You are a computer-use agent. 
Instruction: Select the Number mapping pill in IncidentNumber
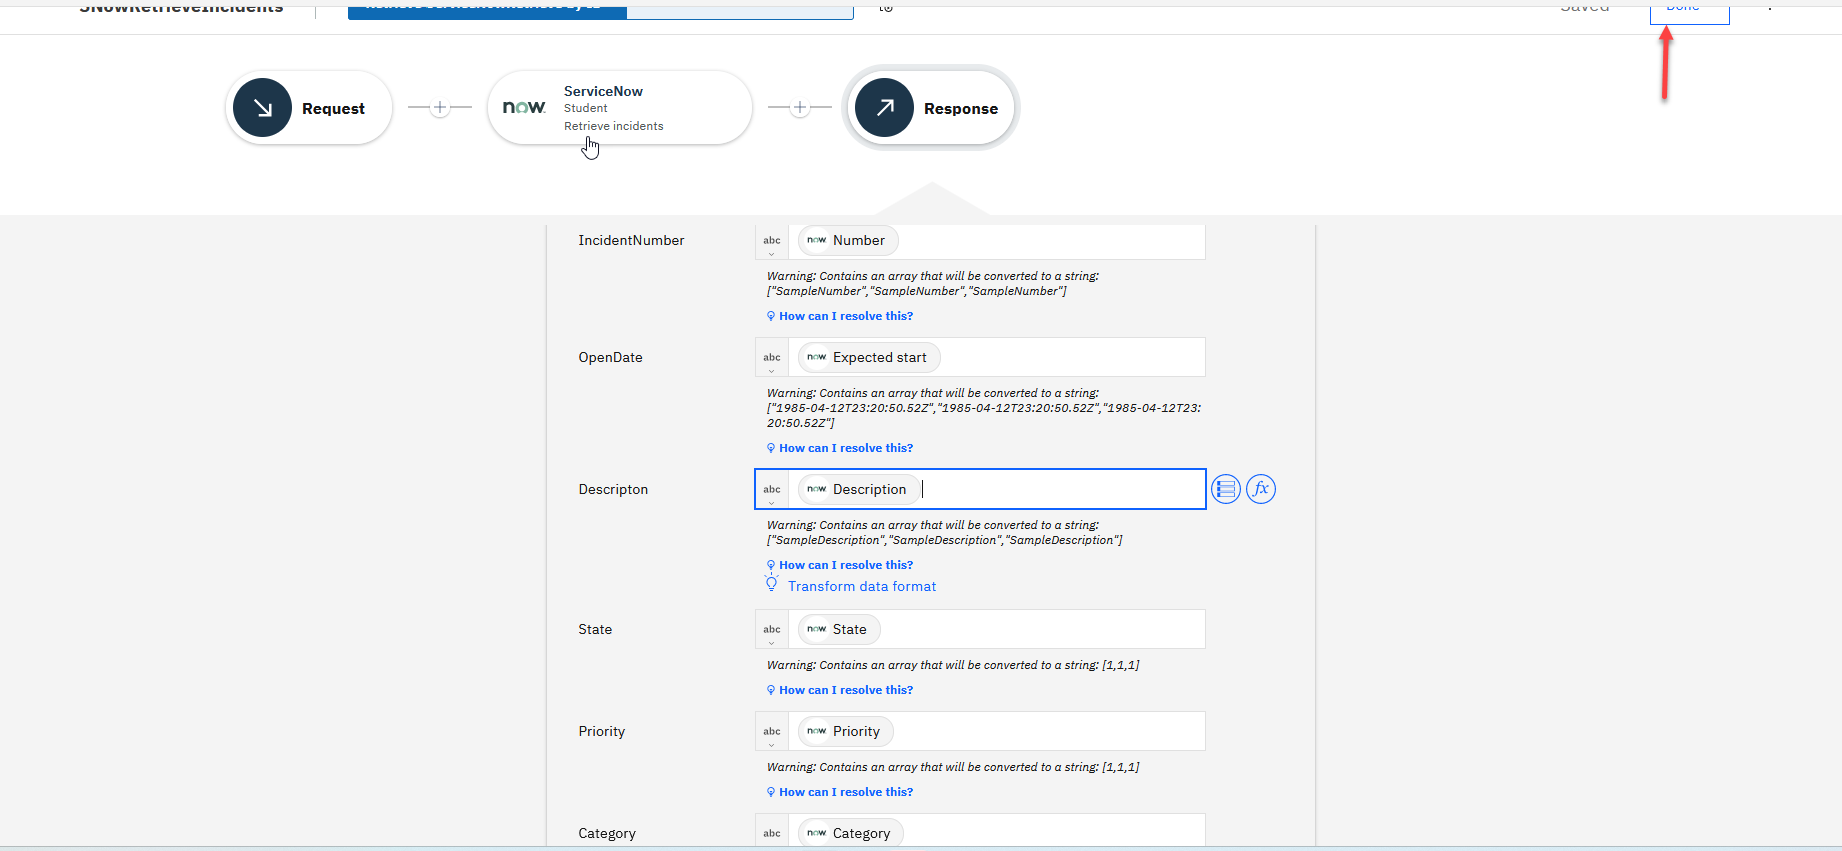pos(848,241)
